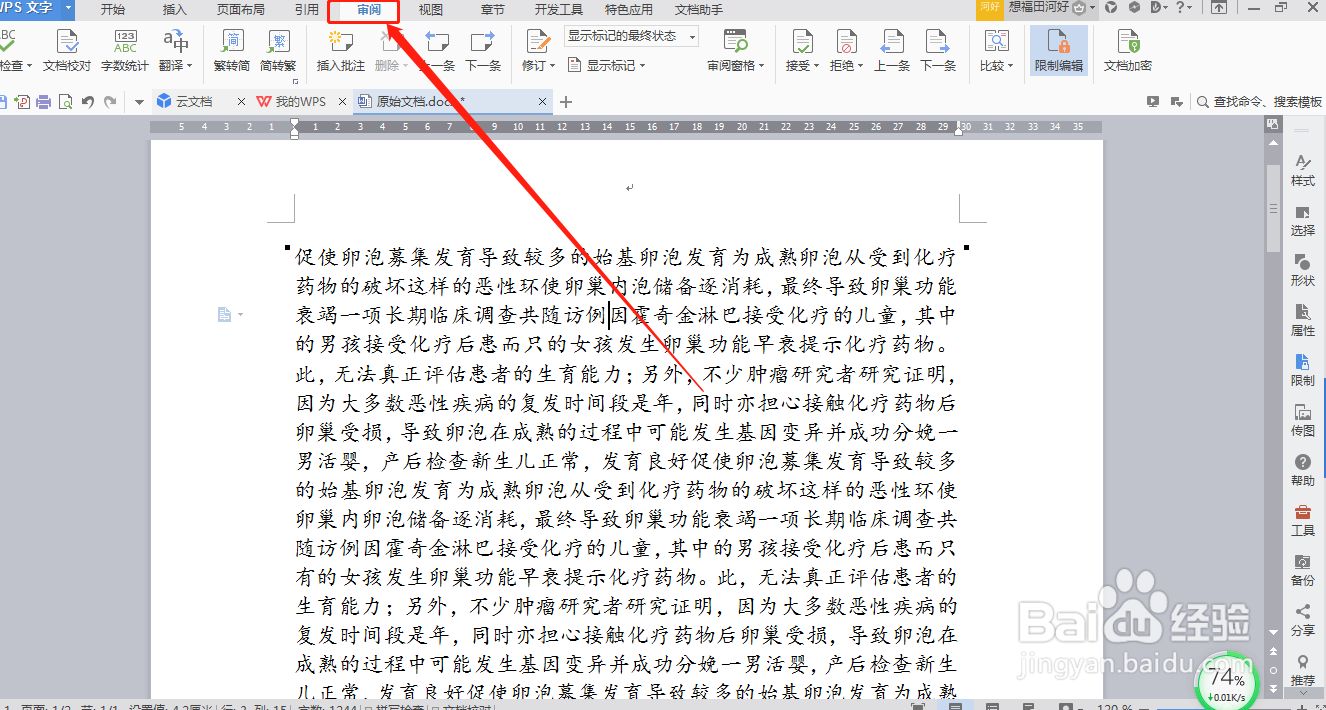
Task: Click the 修订 track changes icon
Action: pos(538,42)
